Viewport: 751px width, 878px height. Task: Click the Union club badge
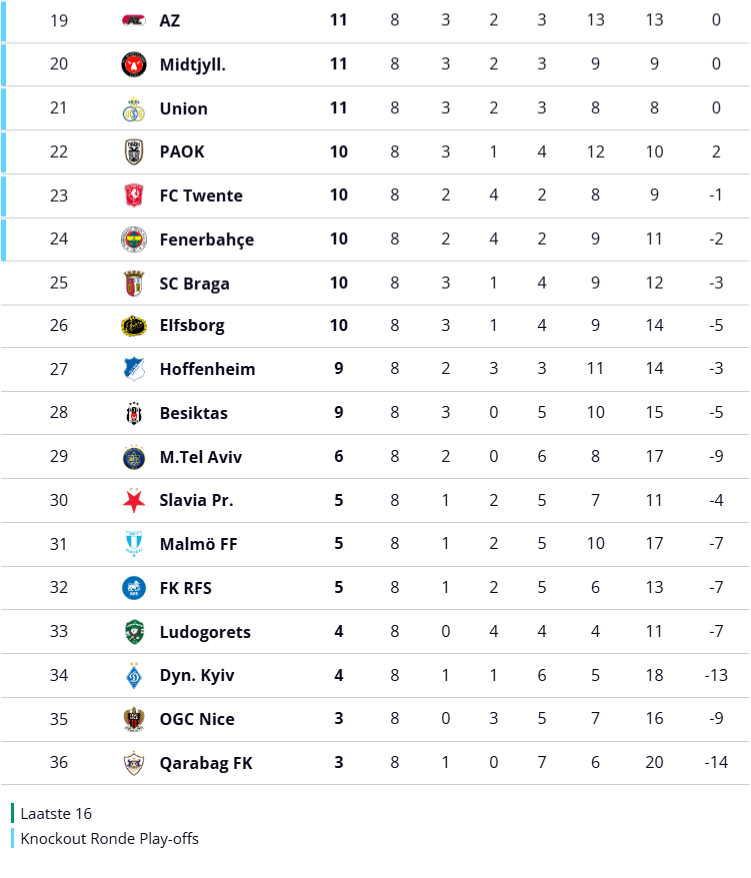click(134, 108)
